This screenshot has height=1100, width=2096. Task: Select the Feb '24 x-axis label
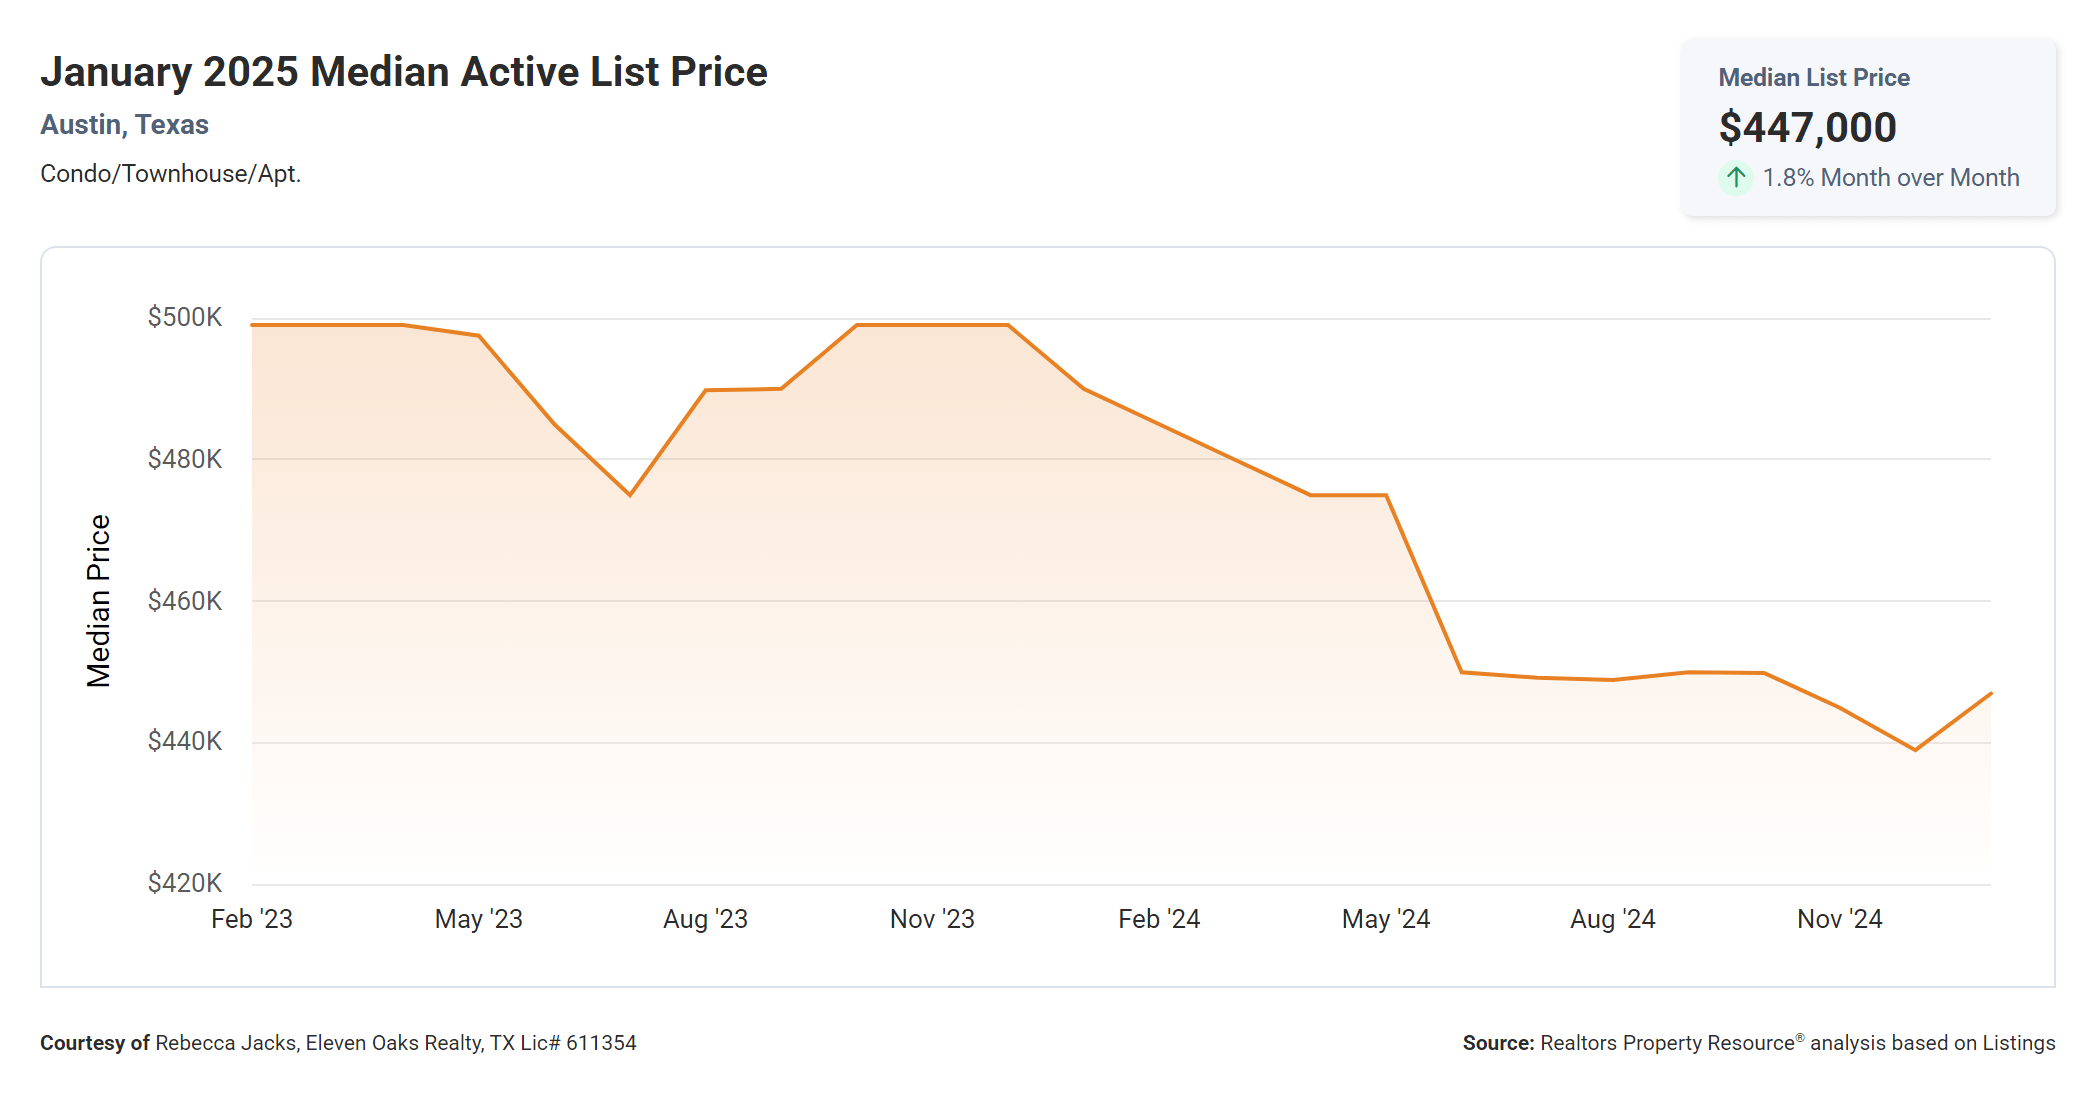click(x=1159, y=919)
